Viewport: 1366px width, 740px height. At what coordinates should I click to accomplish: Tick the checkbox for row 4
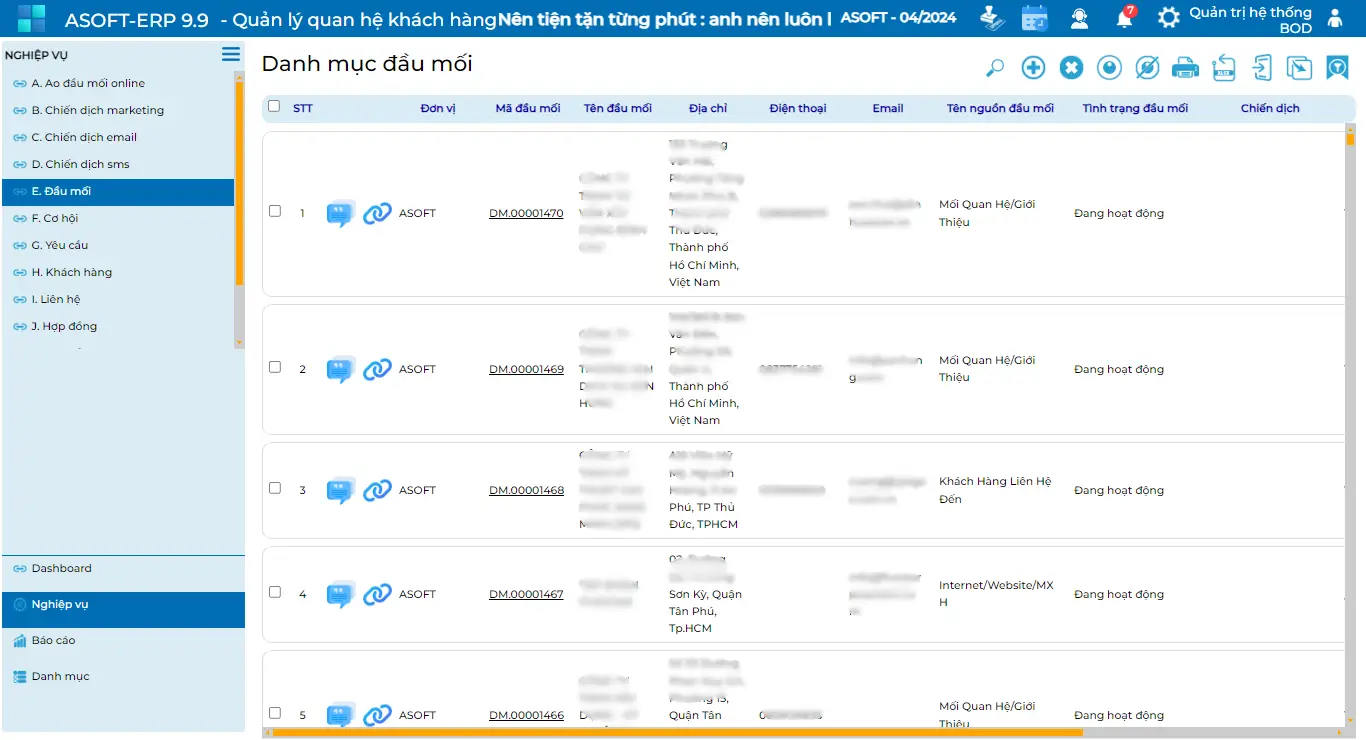coord(275,592)
